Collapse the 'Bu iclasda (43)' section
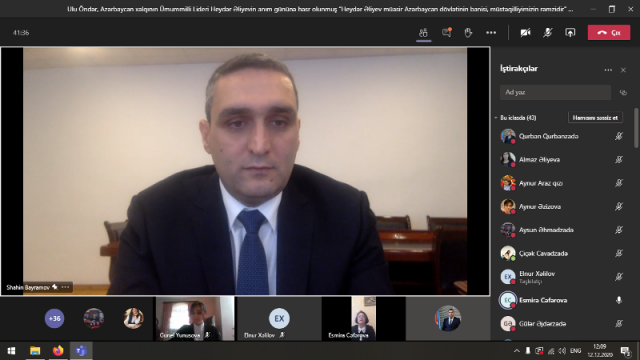640x360 pixels. [x=496, y=118]
